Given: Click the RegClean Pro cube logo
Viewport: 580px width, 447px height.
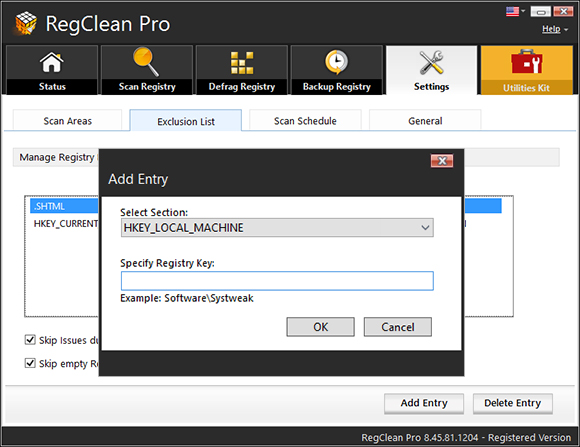Looking at the screenshot, I should (26, 23).
